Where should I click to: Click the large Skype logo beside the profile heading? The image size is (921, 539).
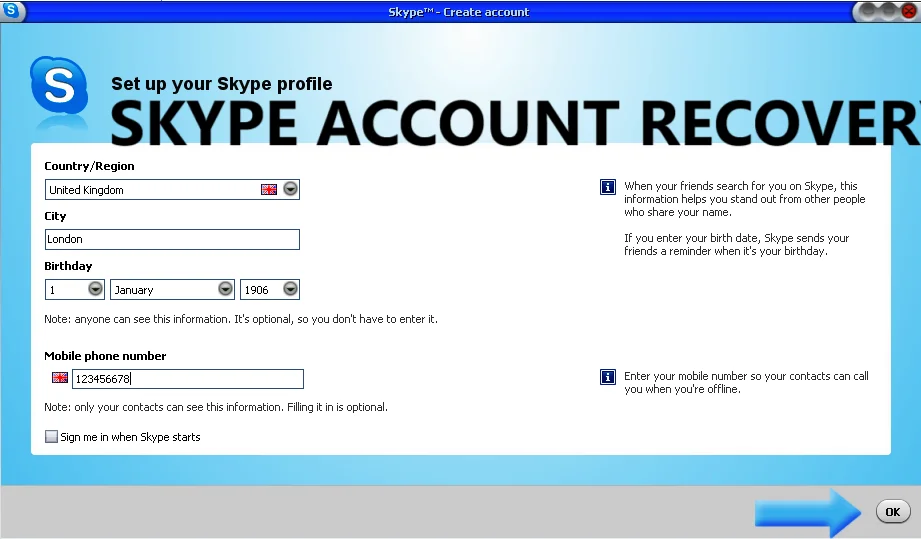(x=59, y=86)
